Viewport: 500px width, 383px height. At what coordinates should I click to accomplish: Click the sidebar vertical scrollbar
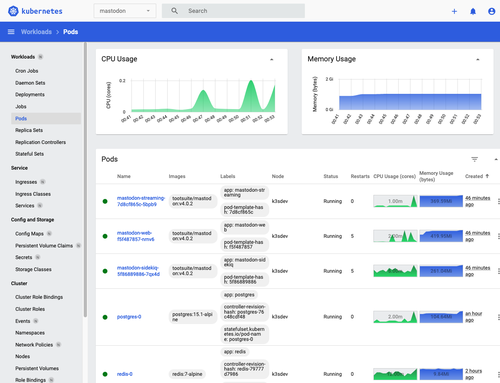(x=85, y=180)
